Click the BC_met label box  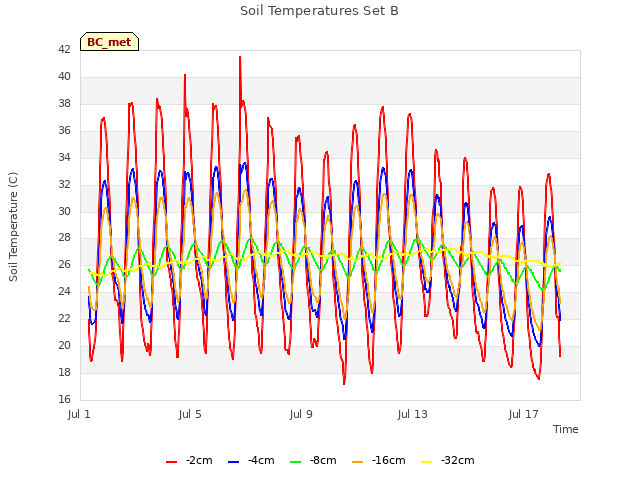(109, 42)
